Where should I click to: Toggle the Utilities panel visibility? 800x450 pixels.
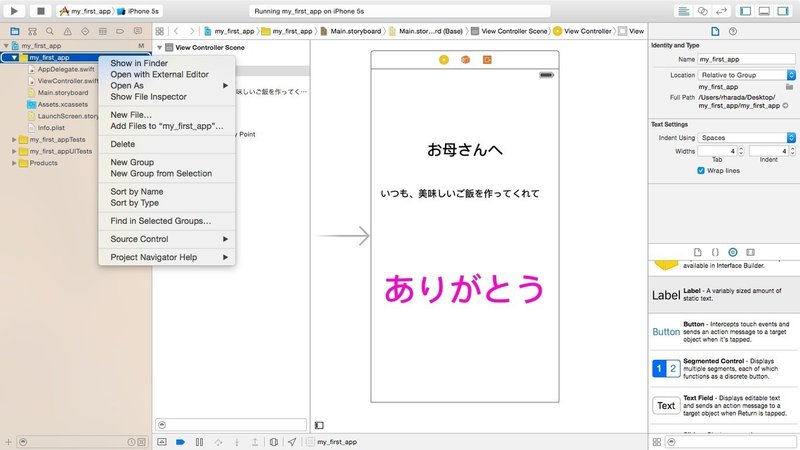783,11
